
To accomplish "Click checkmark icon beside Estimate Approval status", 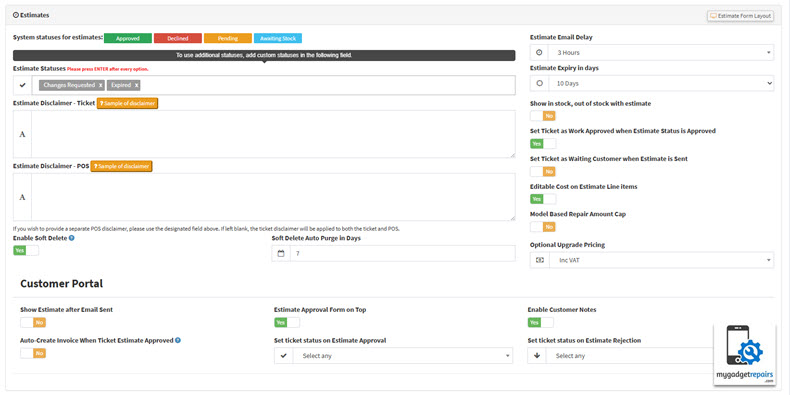I will (x=284, y=356).
